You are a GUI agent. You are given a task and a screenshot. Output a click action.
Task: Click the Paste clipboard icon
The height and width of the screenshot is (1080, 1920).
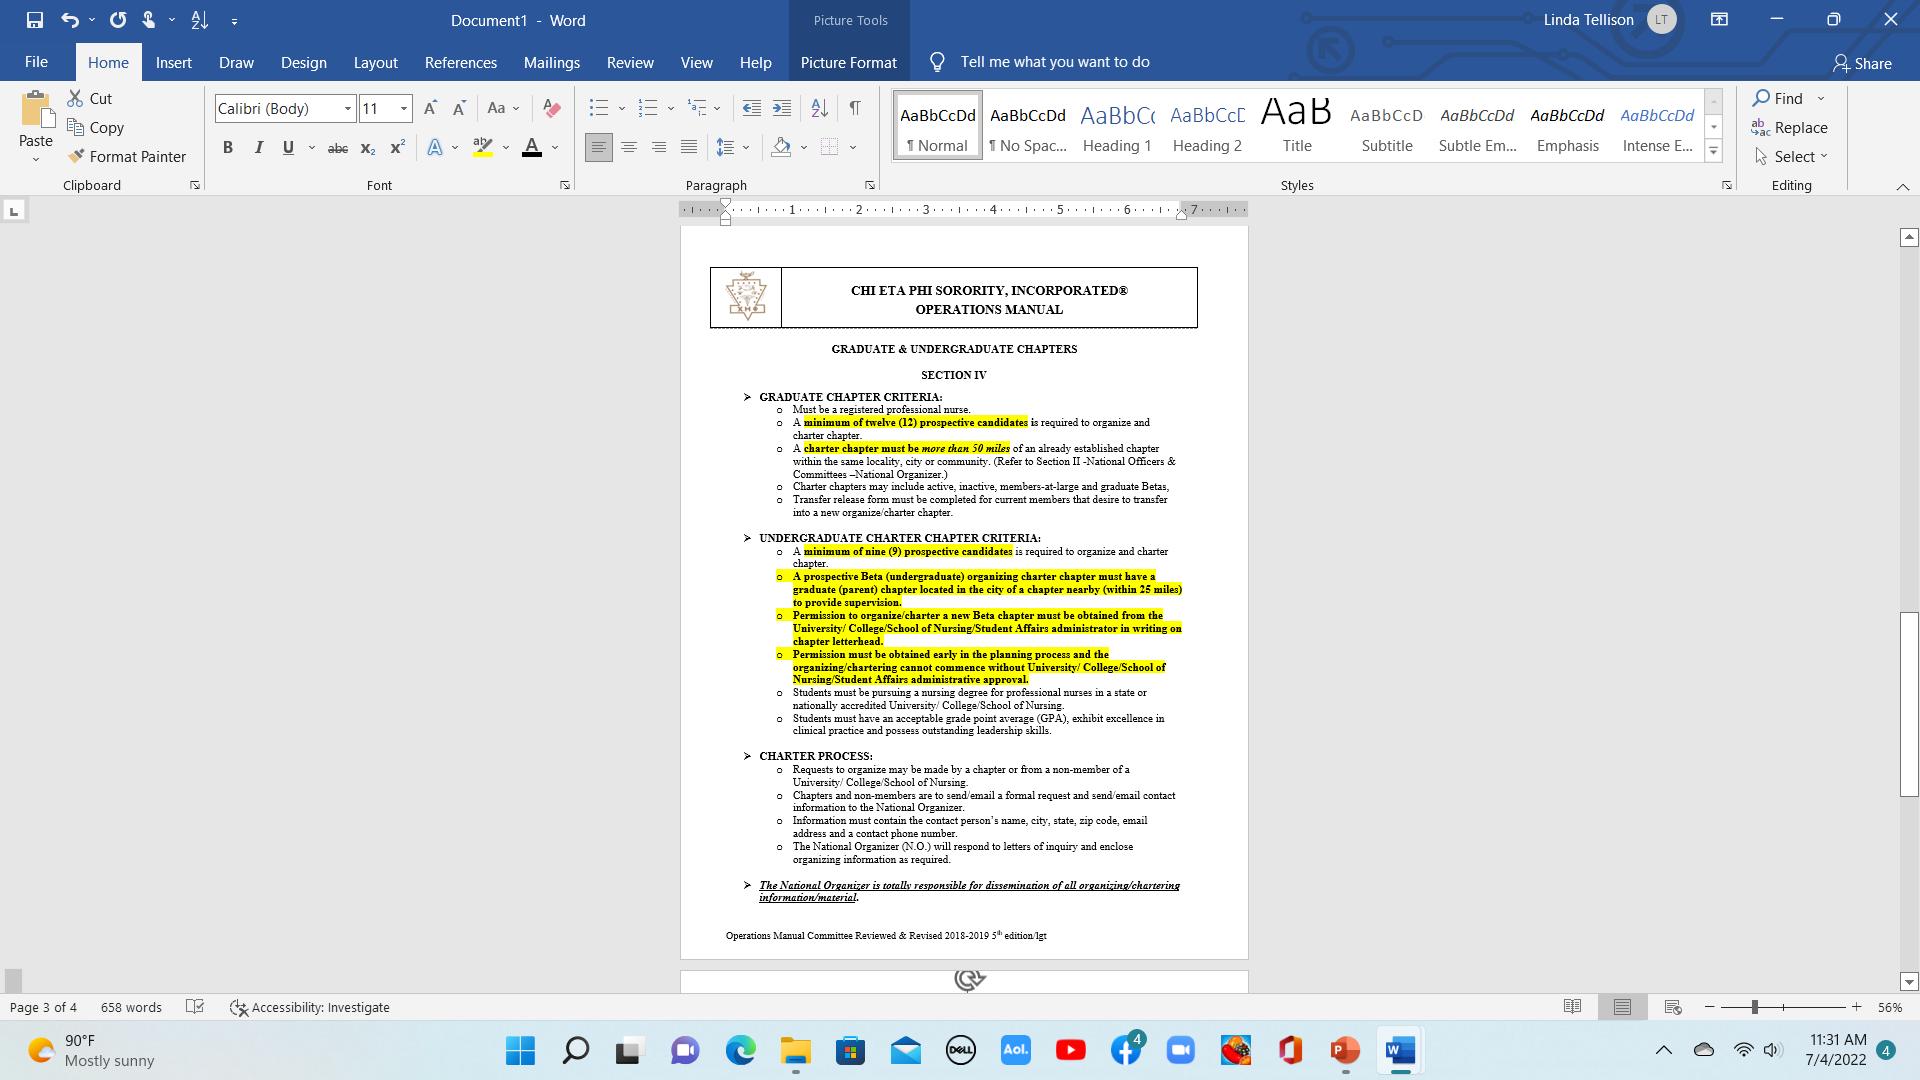point(36,110)
